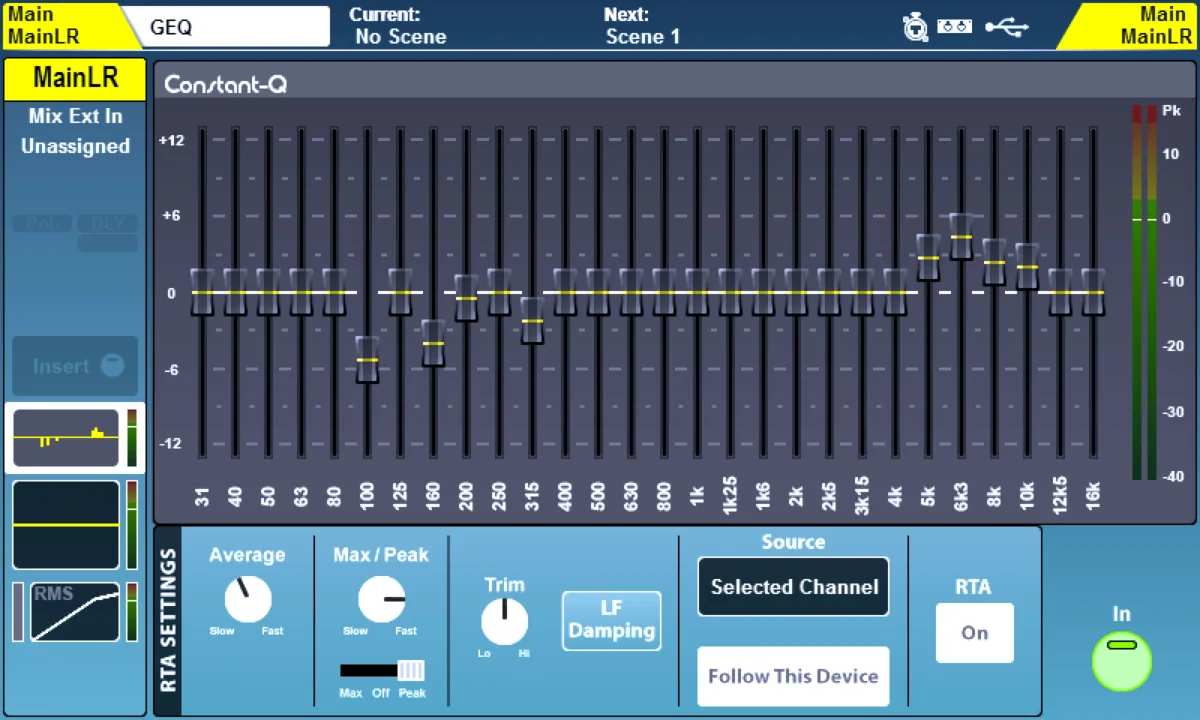Click the 80 Hz fader

334,292
